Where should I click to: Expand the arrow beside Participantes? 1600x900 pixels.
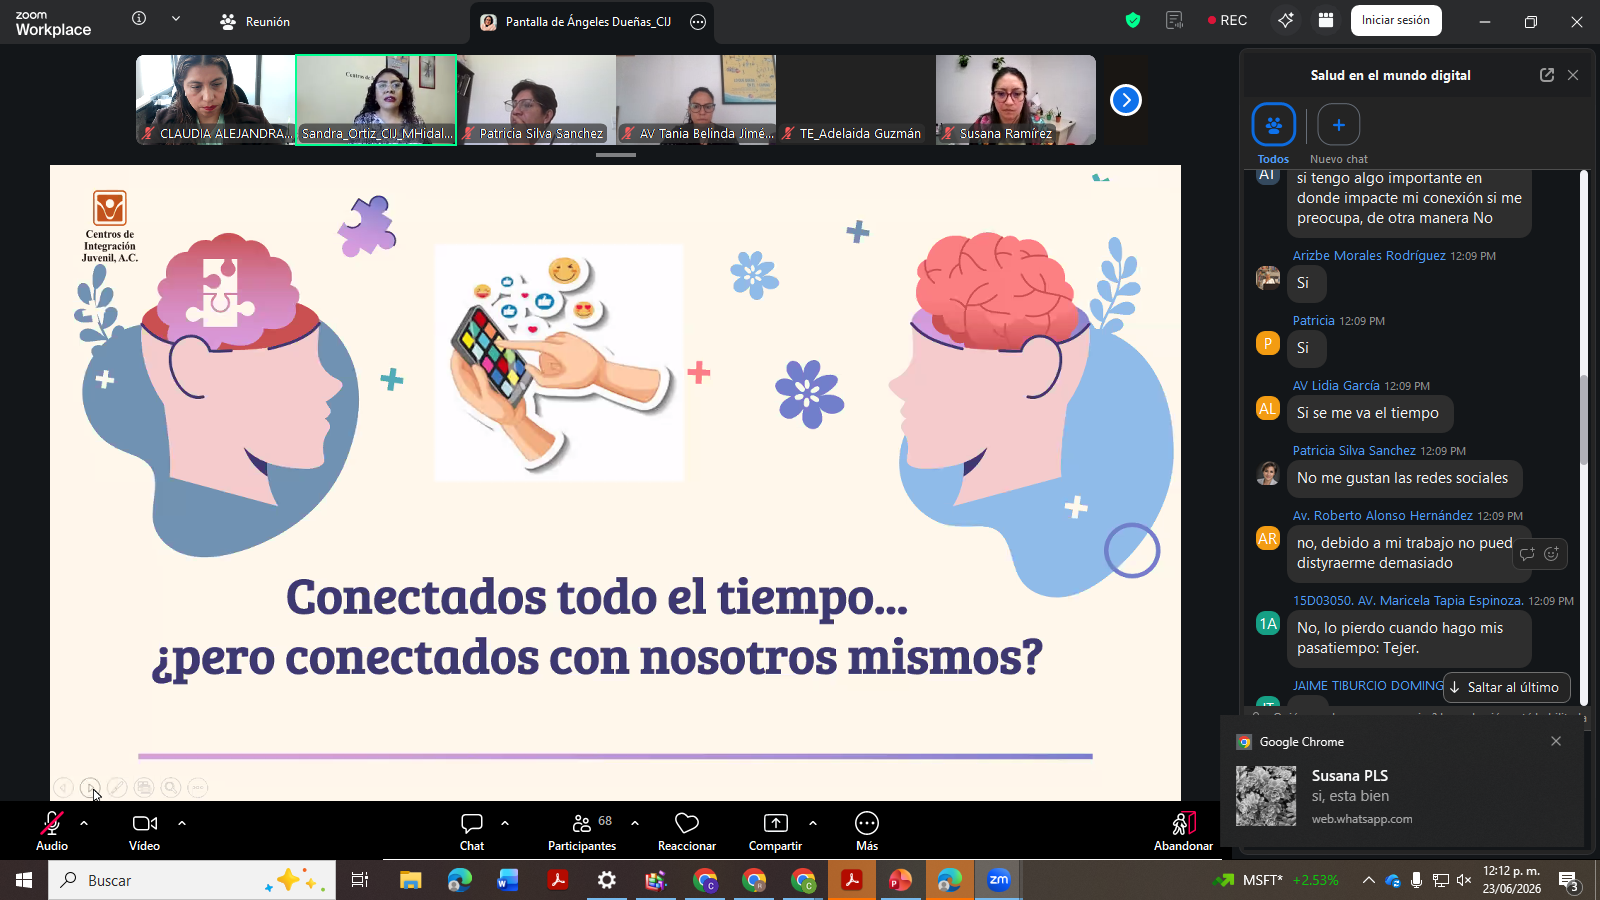click(635, 823)
